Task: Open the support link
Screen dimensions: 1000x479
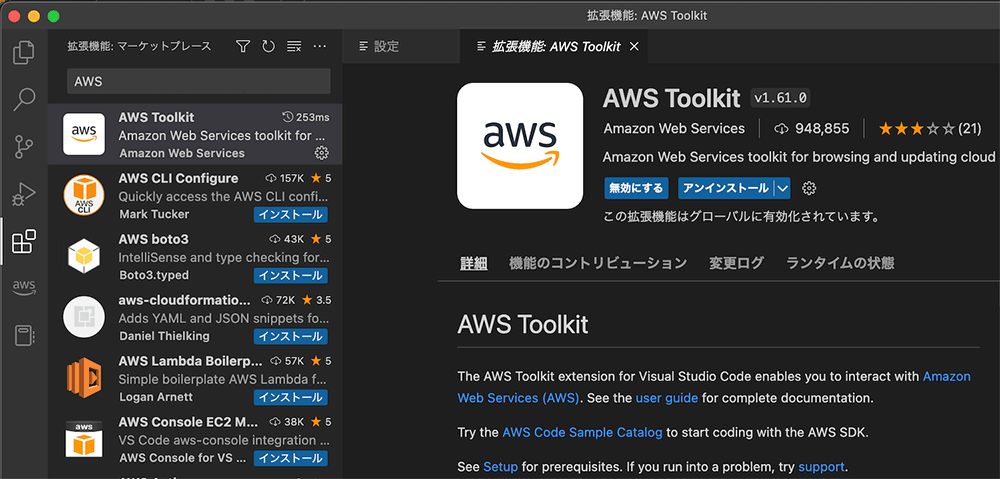Action: 821,467
